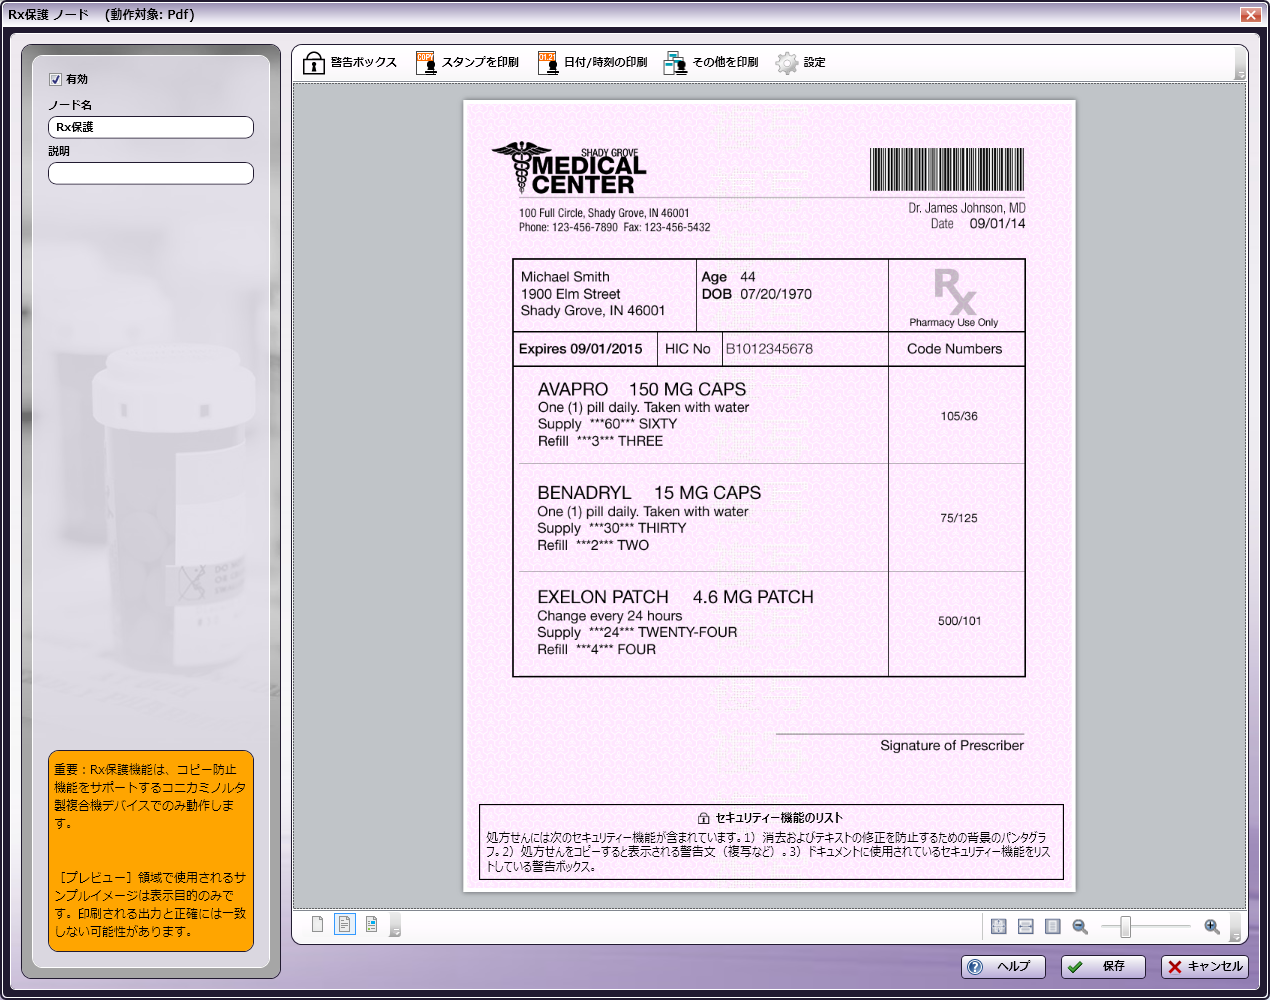Viewport: 1270px width, 1000px height.
Task: Fit the whole page in the preview
Action: point(998,927)
